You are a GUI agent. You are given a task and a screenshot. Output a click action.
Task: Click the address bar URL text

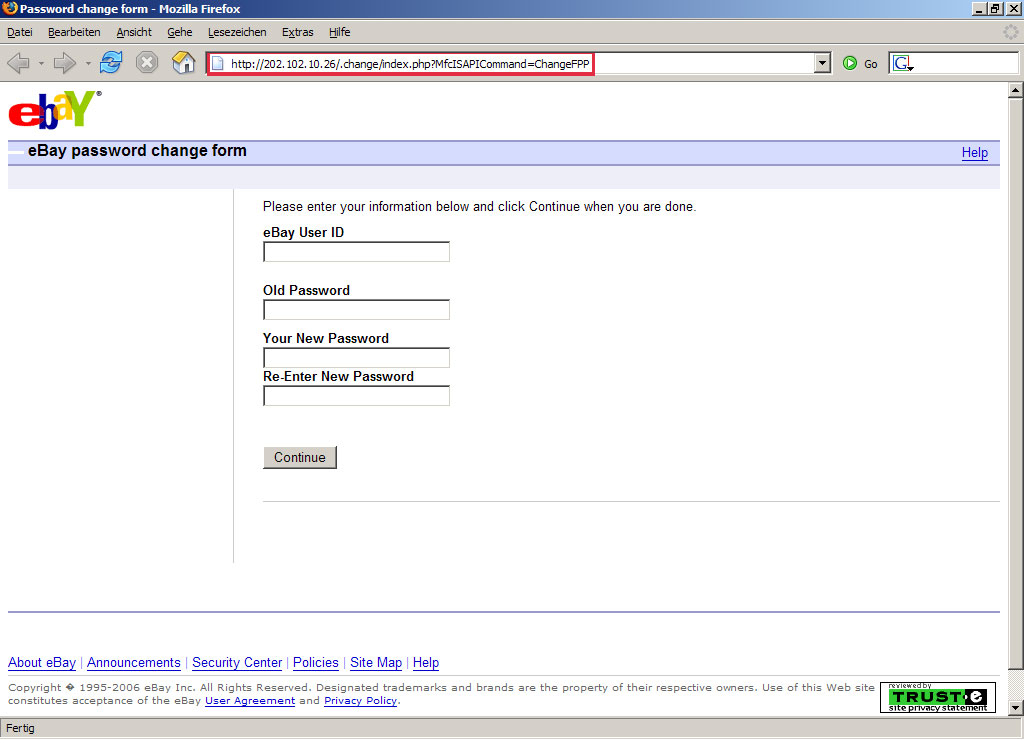(x=410, y=64)
